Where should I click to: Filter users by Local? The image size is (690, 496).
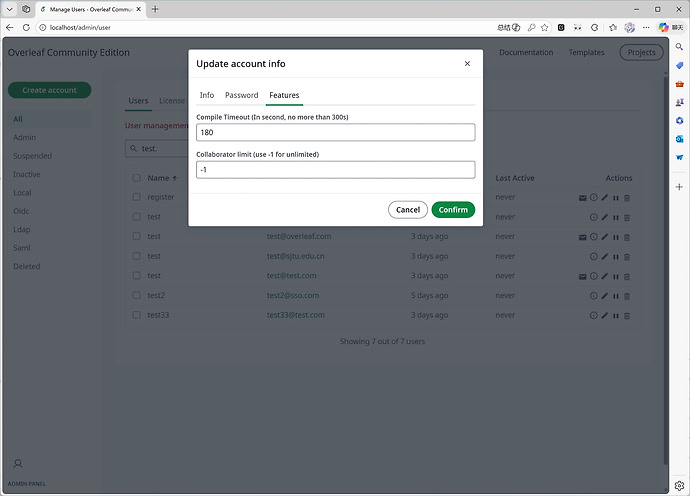[x=22, y=193]
